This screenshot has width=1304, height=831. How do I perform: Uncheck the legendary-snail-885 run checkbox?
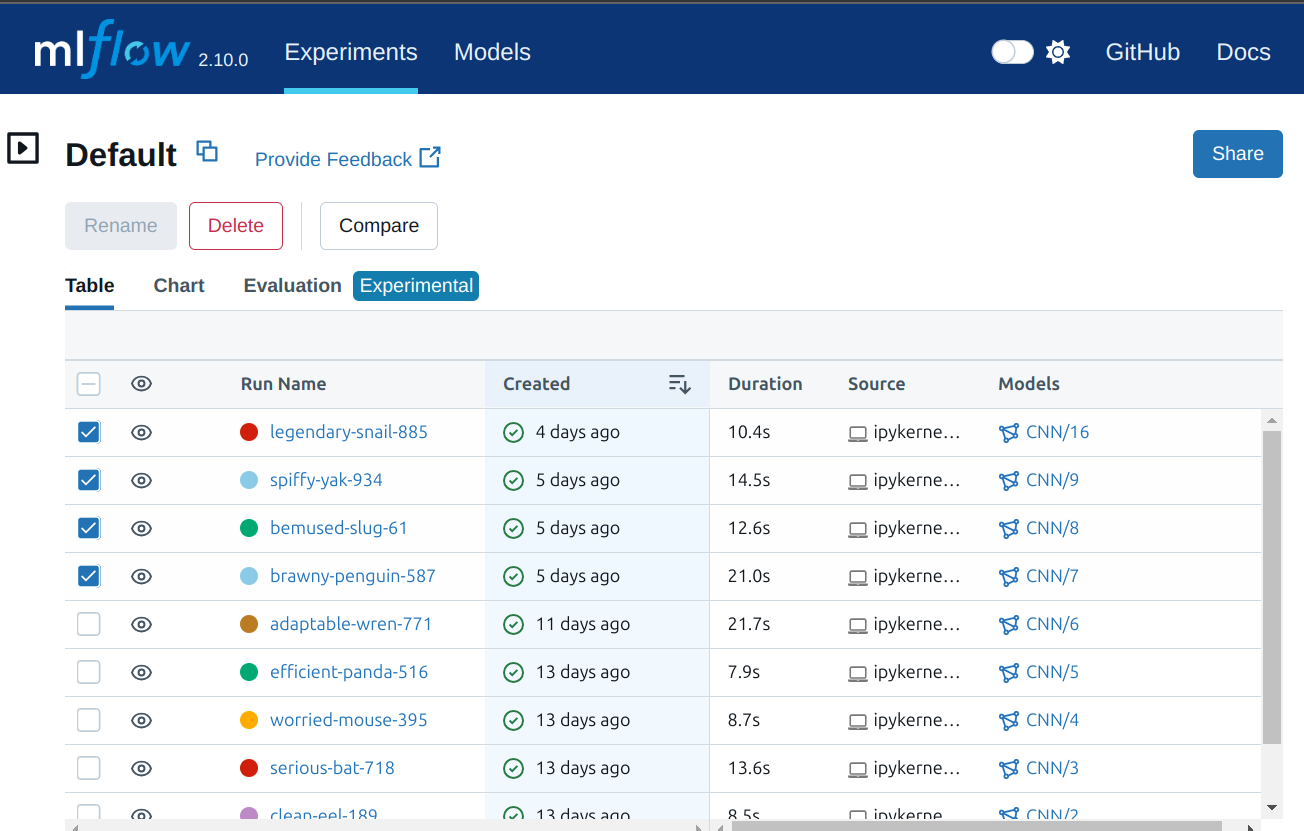89,432
